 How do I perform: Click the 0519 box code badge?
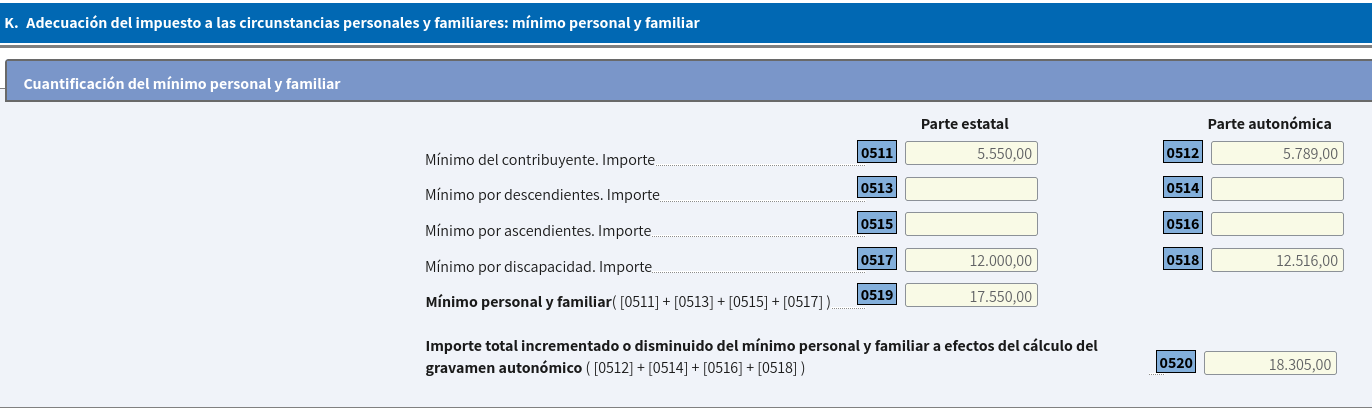[x=877, y=294]
